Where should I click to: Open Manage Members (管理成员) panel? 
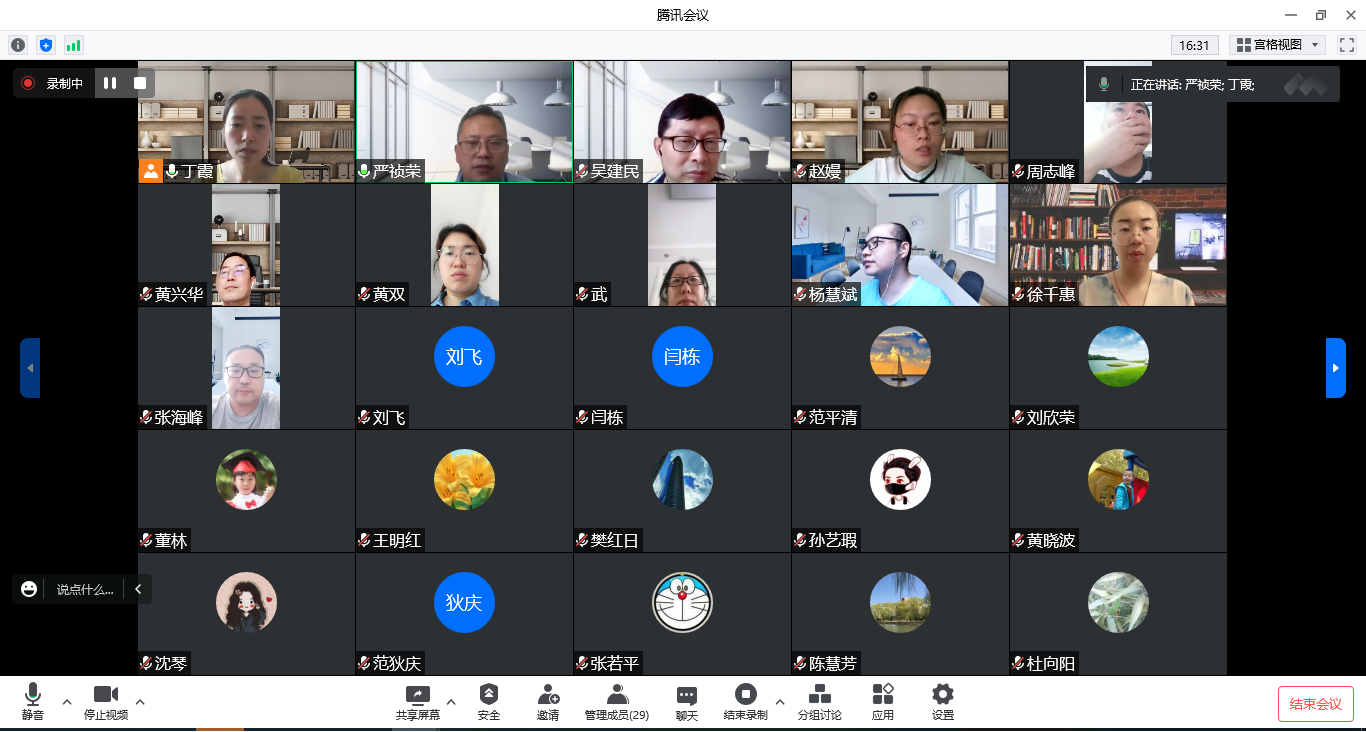[617, 702]
